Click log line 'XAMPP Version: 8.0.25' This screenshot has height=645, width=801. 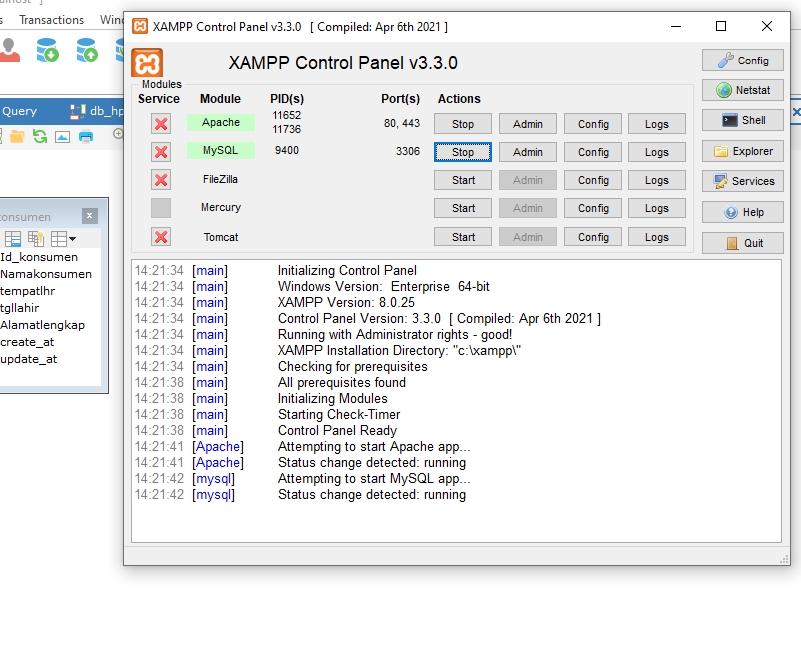click(x=346, y=302)
